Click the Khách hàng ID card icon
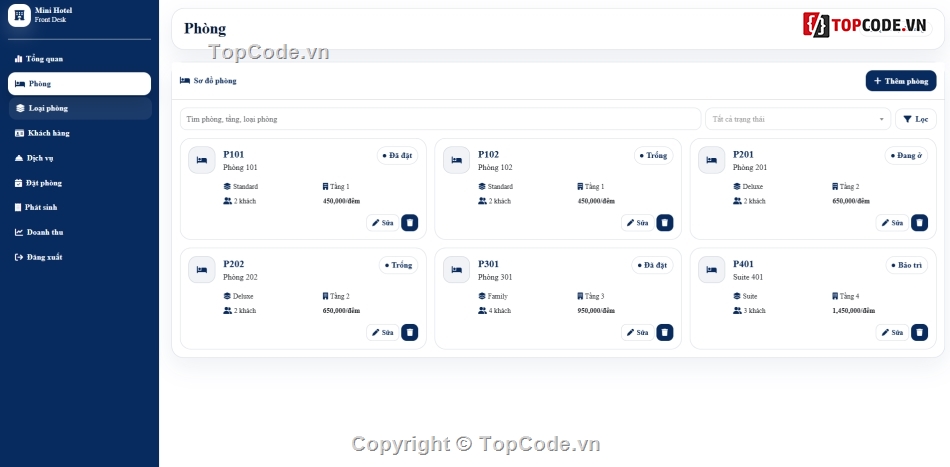The width and height of the screenshot is (950, 467). (x=19, y=133)
